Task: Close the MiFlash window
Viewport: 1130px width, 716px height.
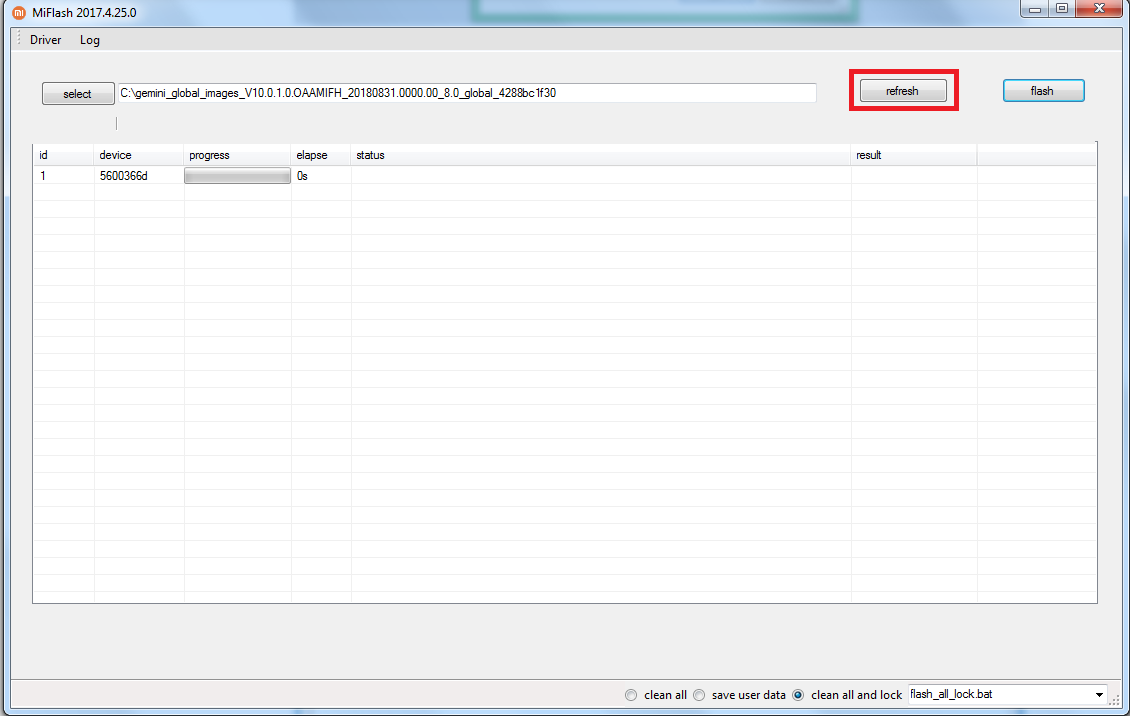Action: (x=1100, y=9)
